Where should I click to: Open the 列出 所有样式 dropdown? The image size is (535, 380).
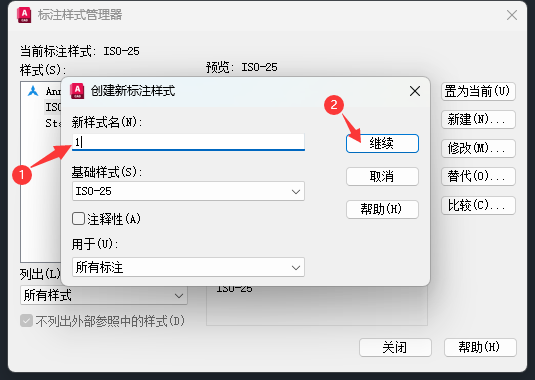point(104,295)
